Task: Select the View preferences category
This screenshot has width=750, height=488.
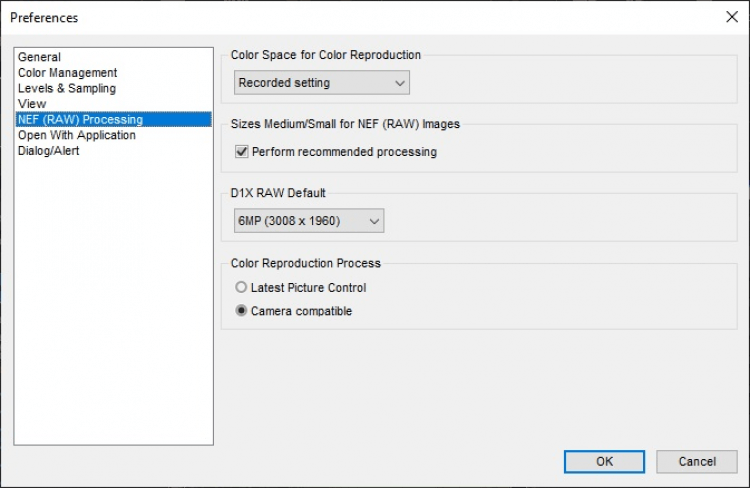Action: 32,104
